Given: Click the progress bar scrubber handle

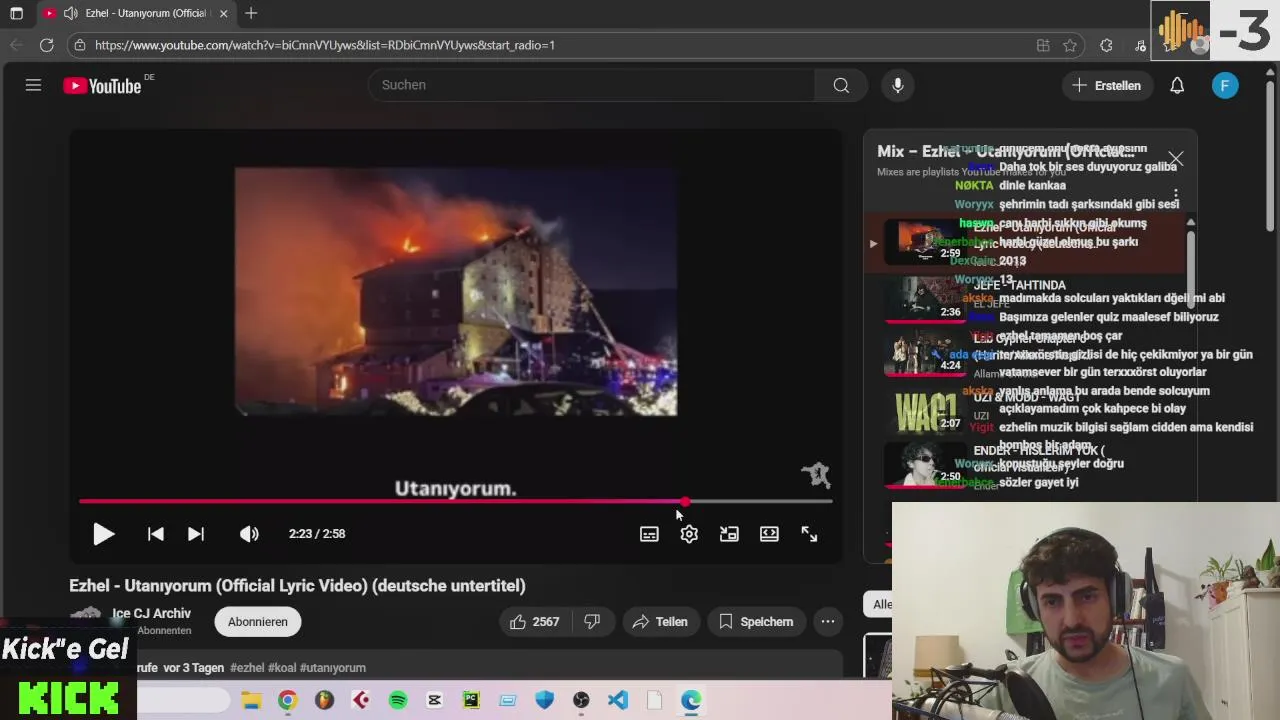Looking at the screenshot, I should click(x=685, y=501).
